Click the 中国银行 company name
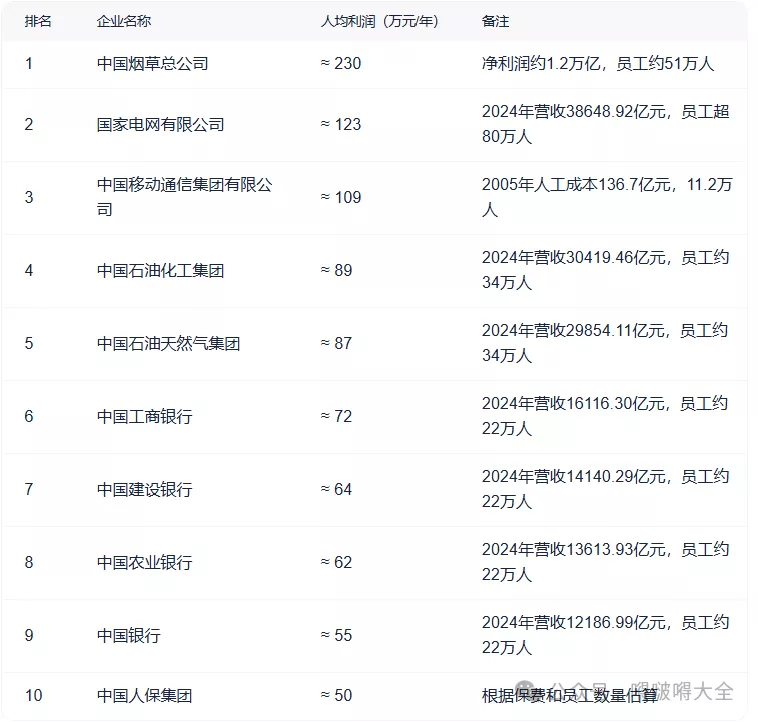This screenshot has width=758, height=722. pyautogui.click(x=128, y=635)
